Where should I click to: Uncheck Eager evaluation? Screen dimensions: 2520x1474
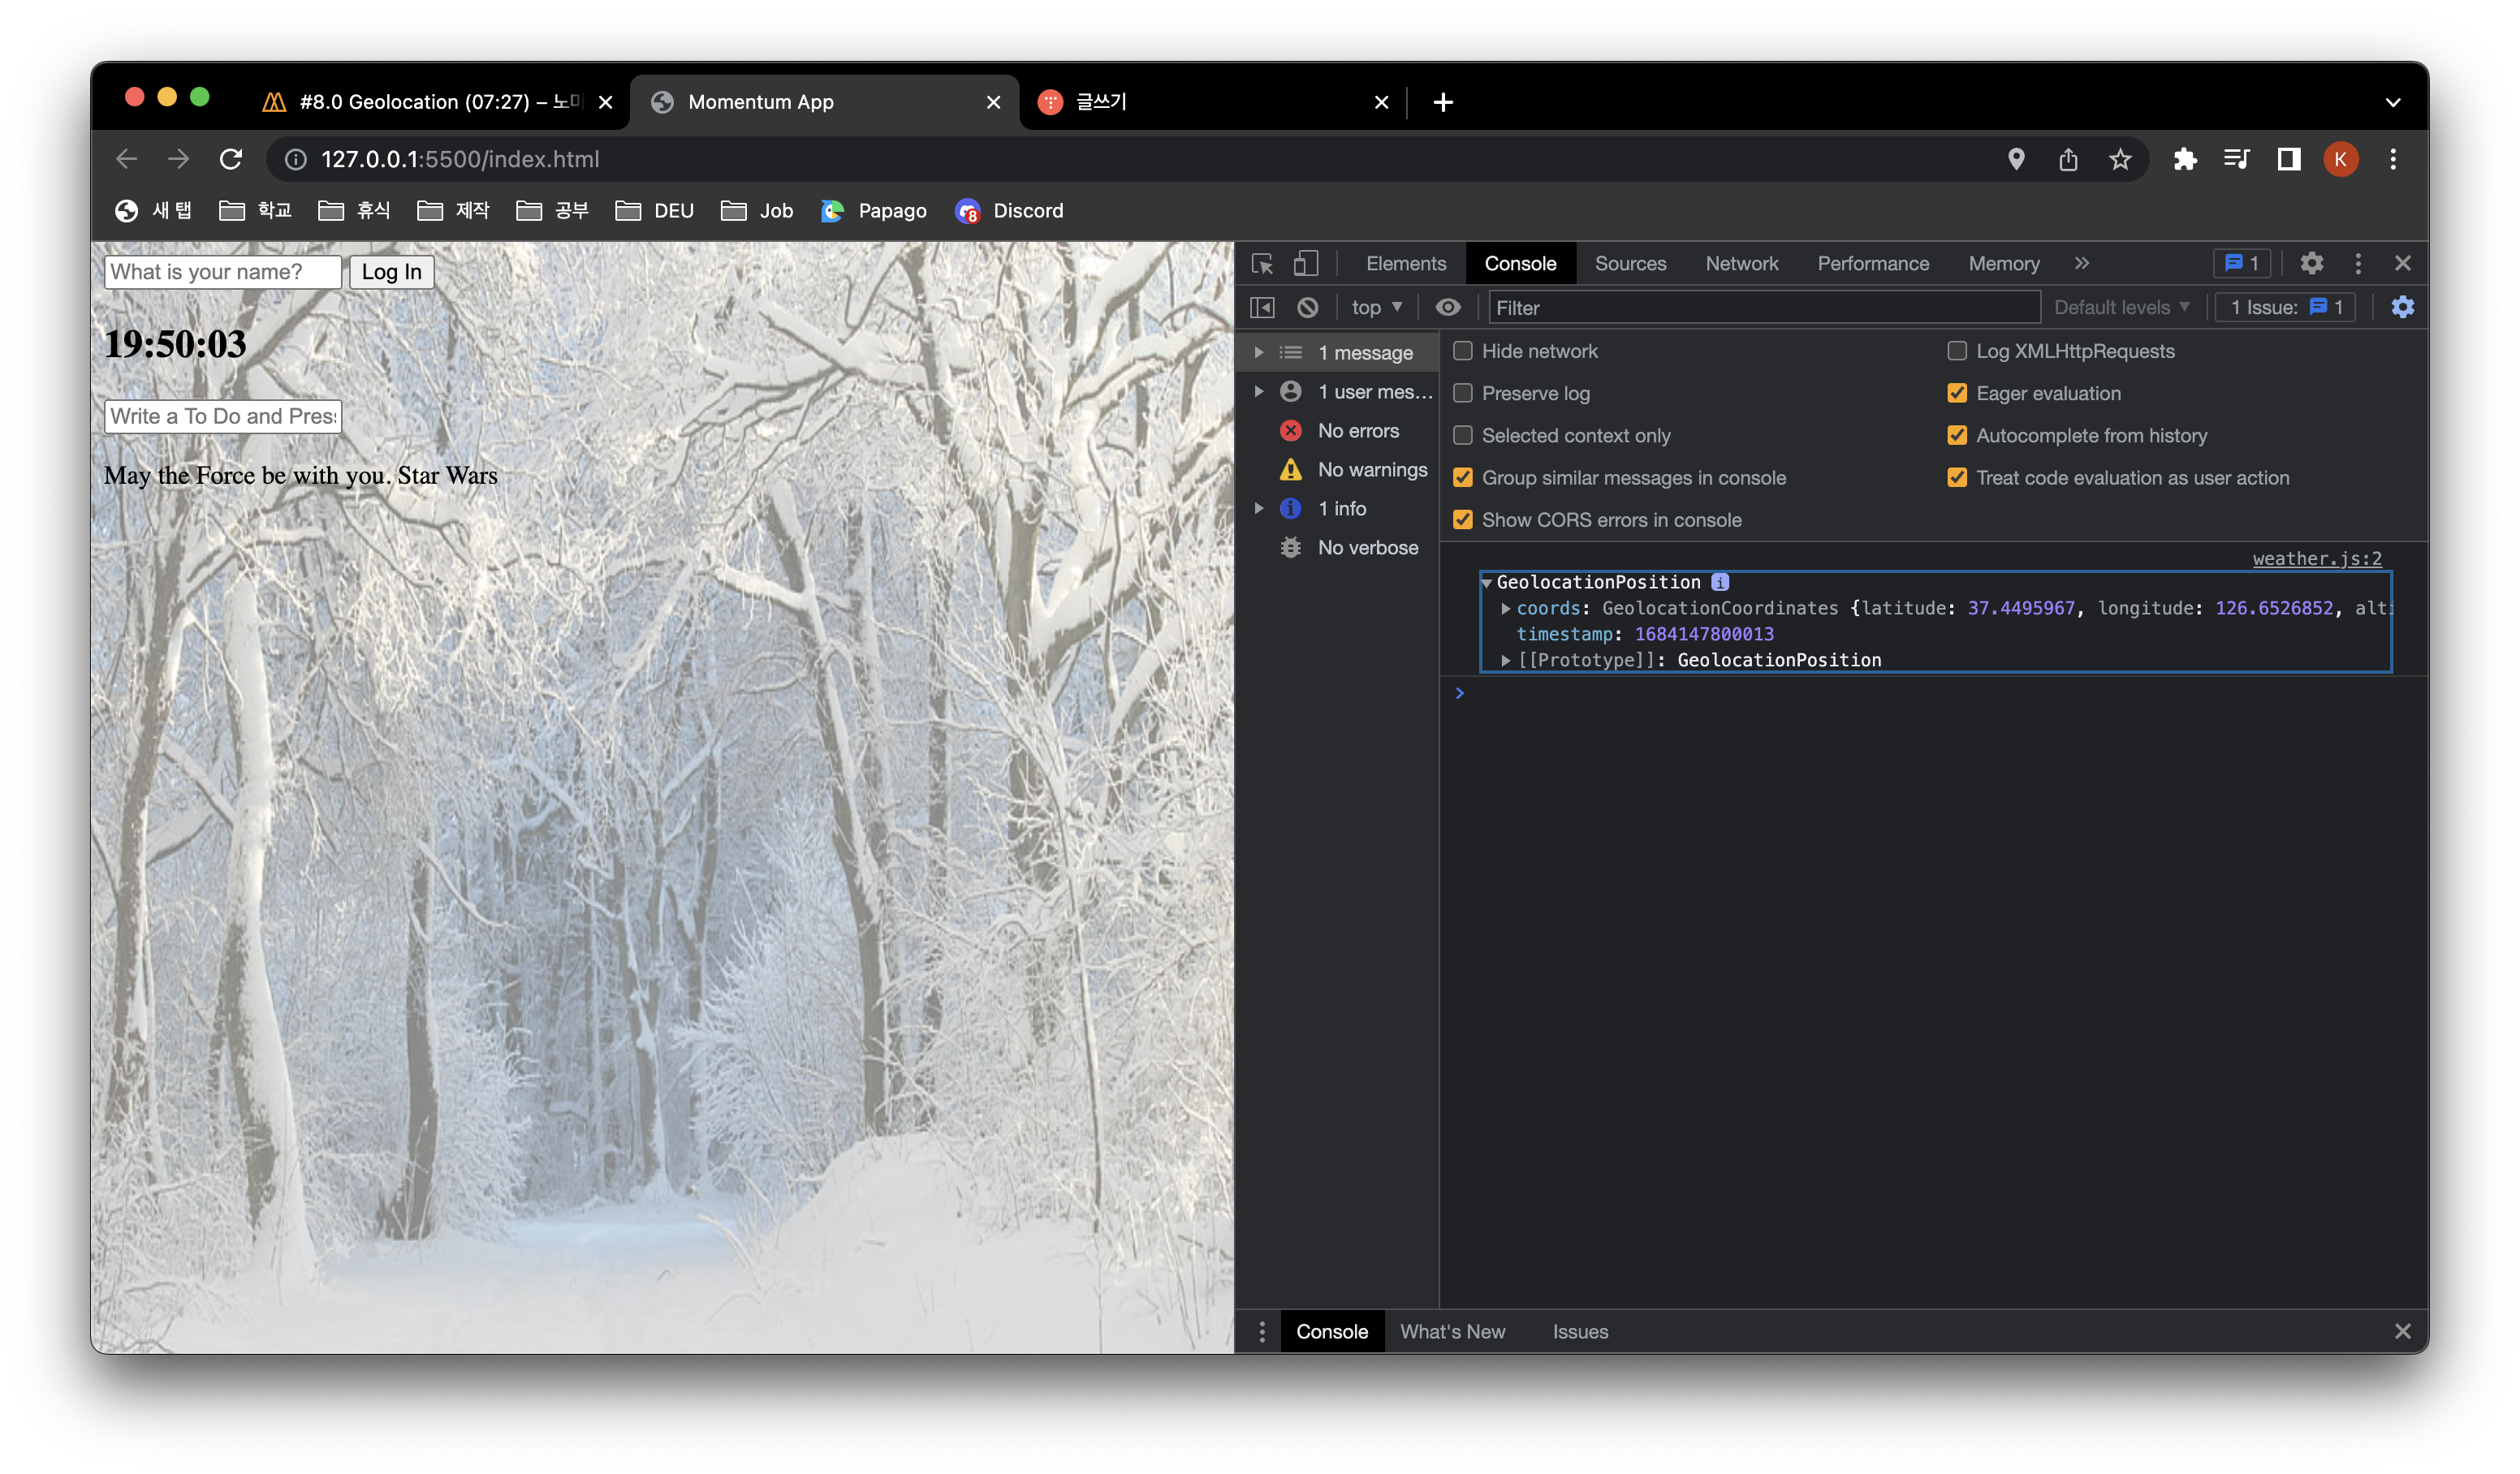(1957, 393)
